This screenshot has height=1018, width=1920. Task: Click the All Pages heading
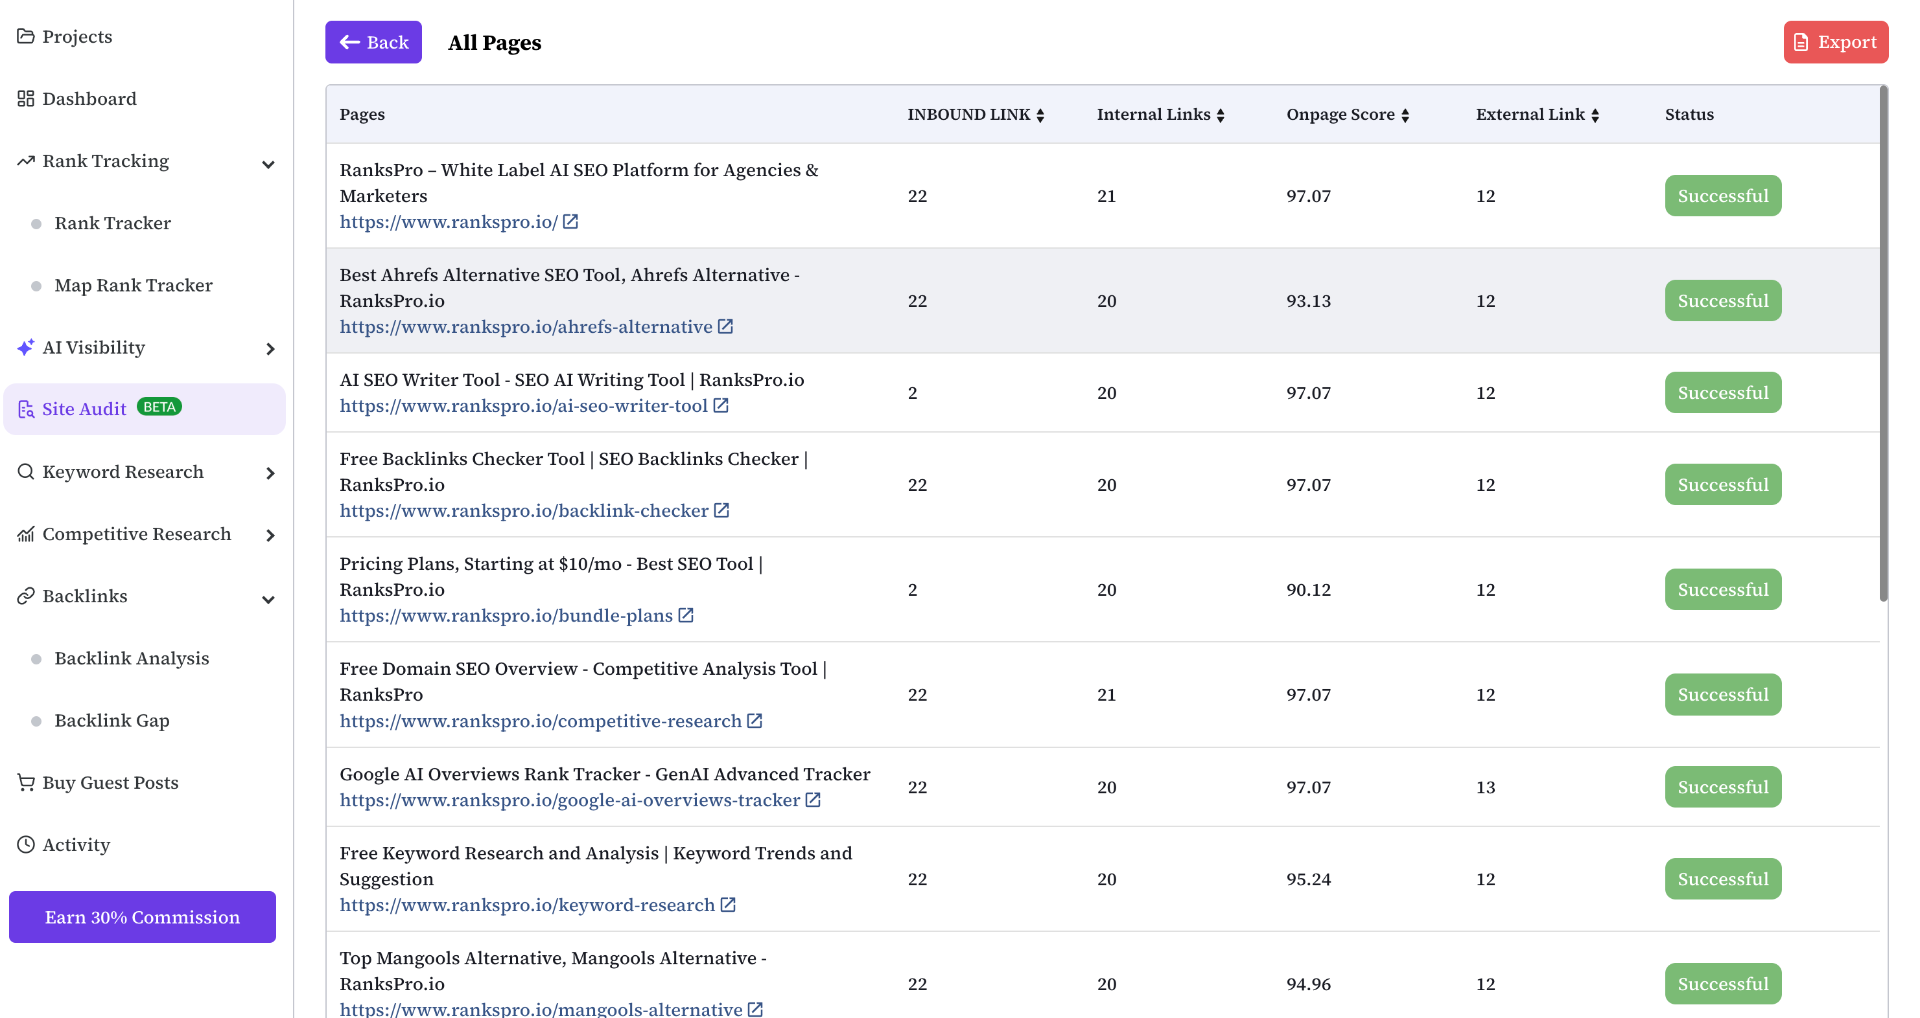494,43
